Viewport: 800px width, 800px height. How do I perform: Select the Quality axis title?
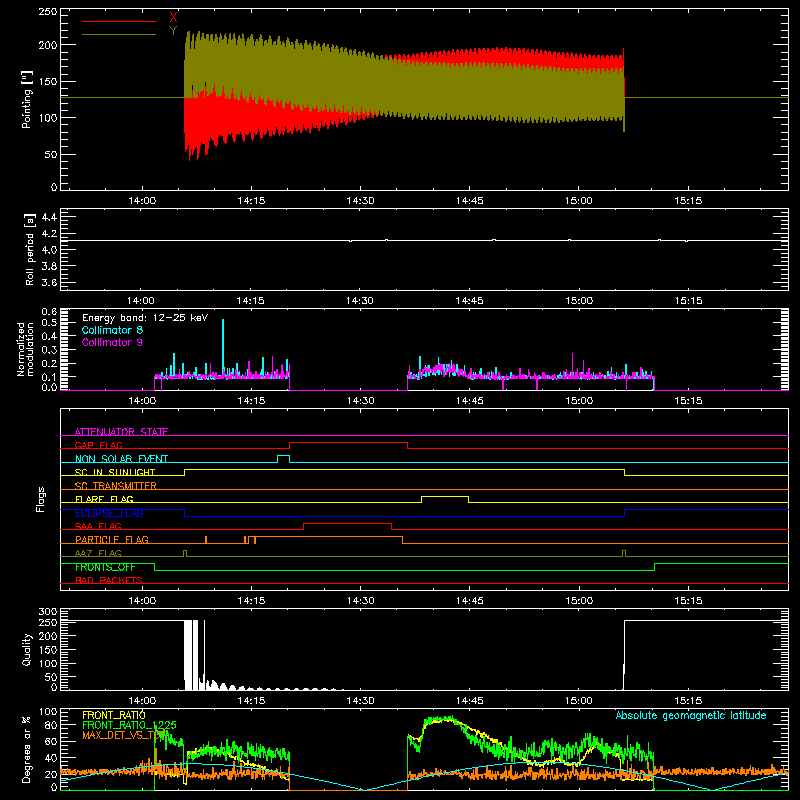coord(27,649)
